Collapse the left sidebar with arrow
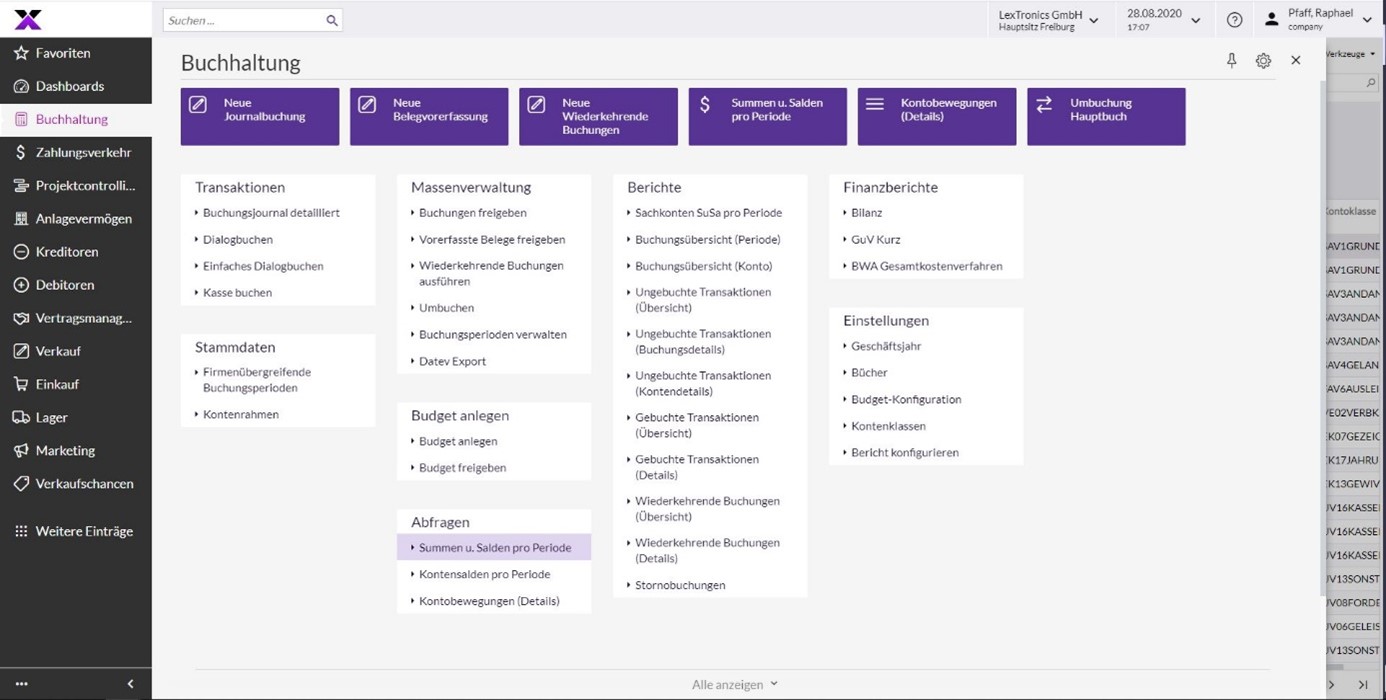 click(130, 684)
